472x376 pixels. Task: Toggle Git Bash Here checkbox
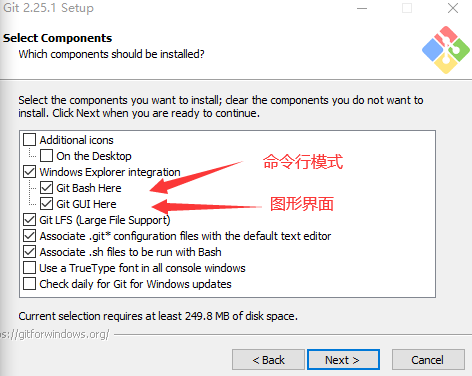46,188
